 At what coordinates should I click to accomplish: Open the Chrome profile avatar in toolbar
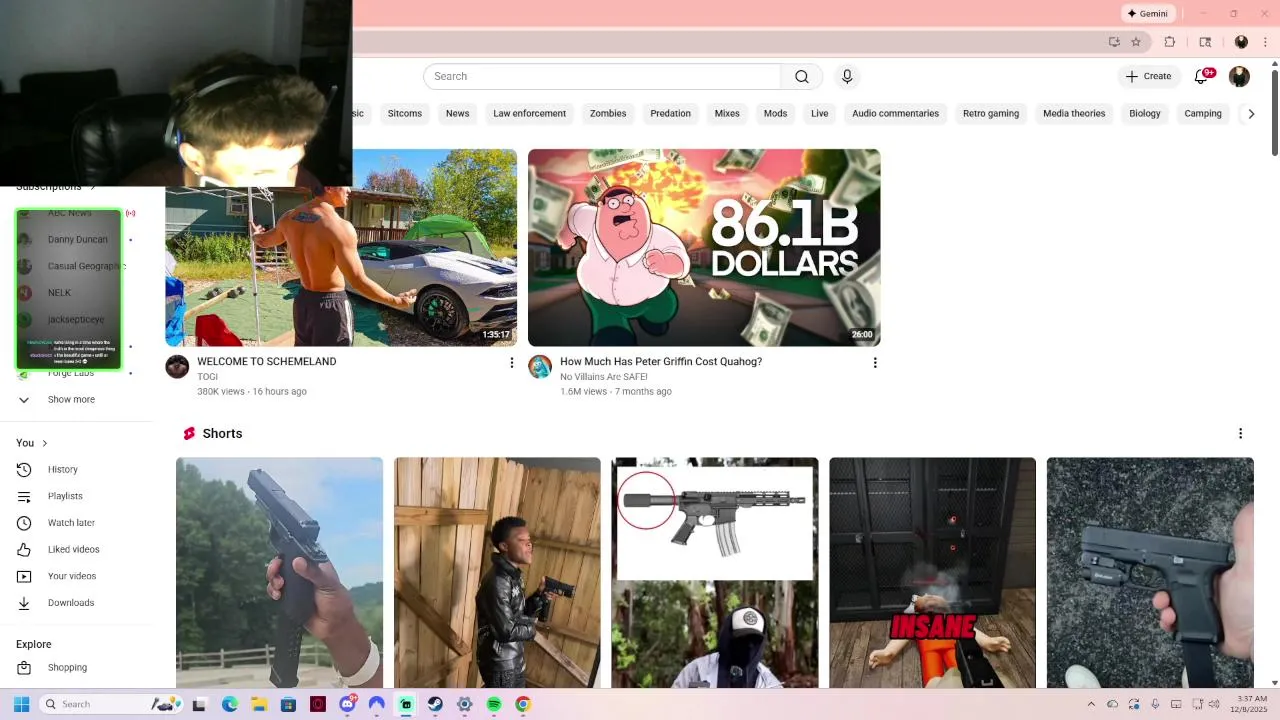1241,42
